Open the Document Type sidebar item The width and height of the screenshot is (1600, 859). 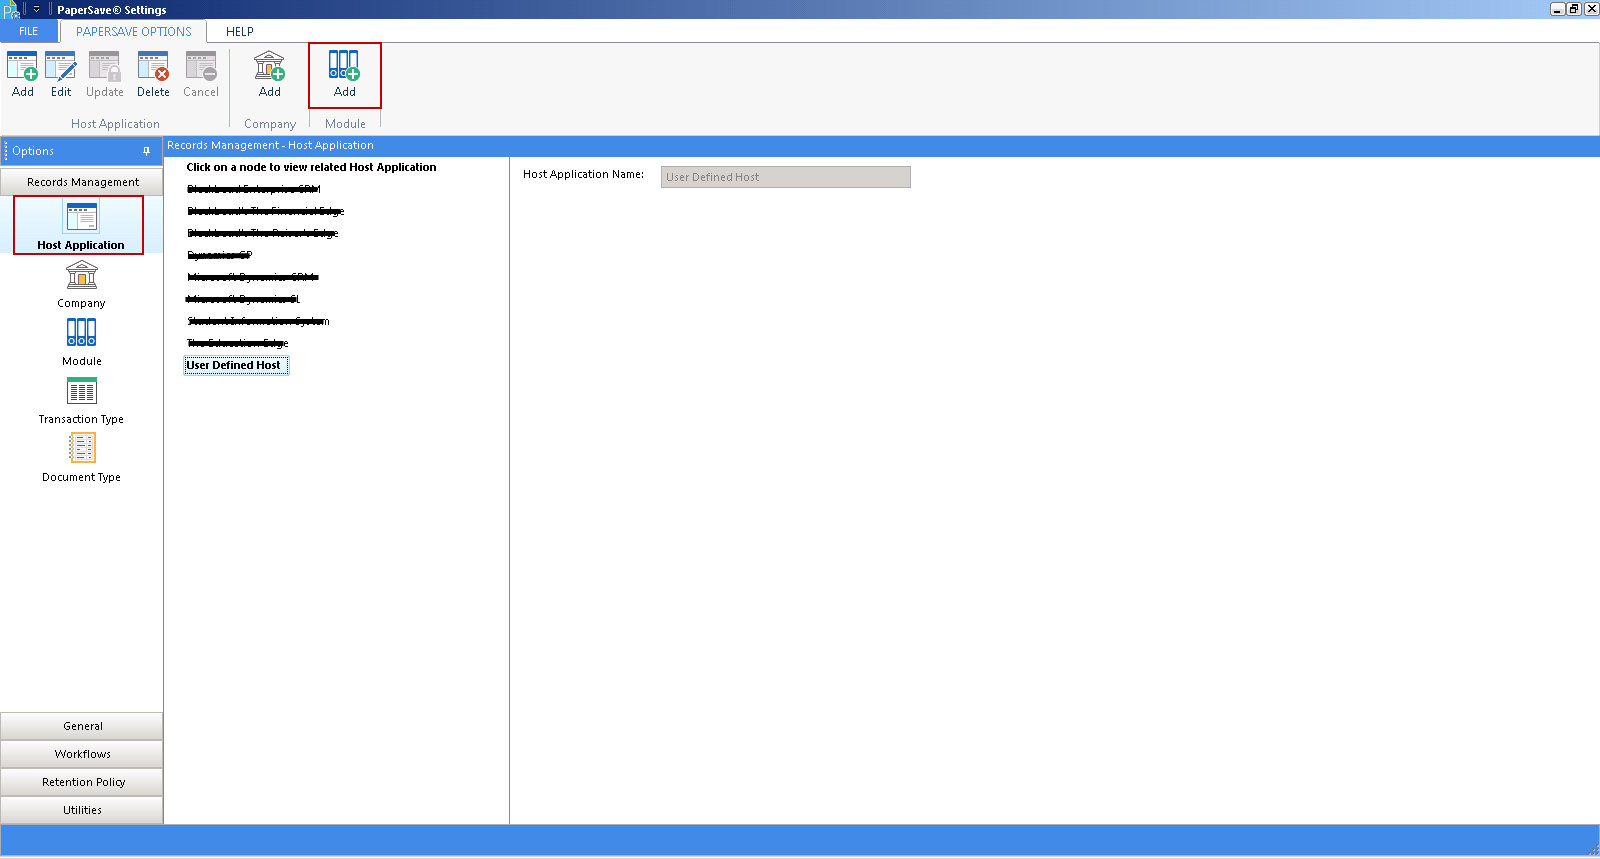tap(81, 458)
